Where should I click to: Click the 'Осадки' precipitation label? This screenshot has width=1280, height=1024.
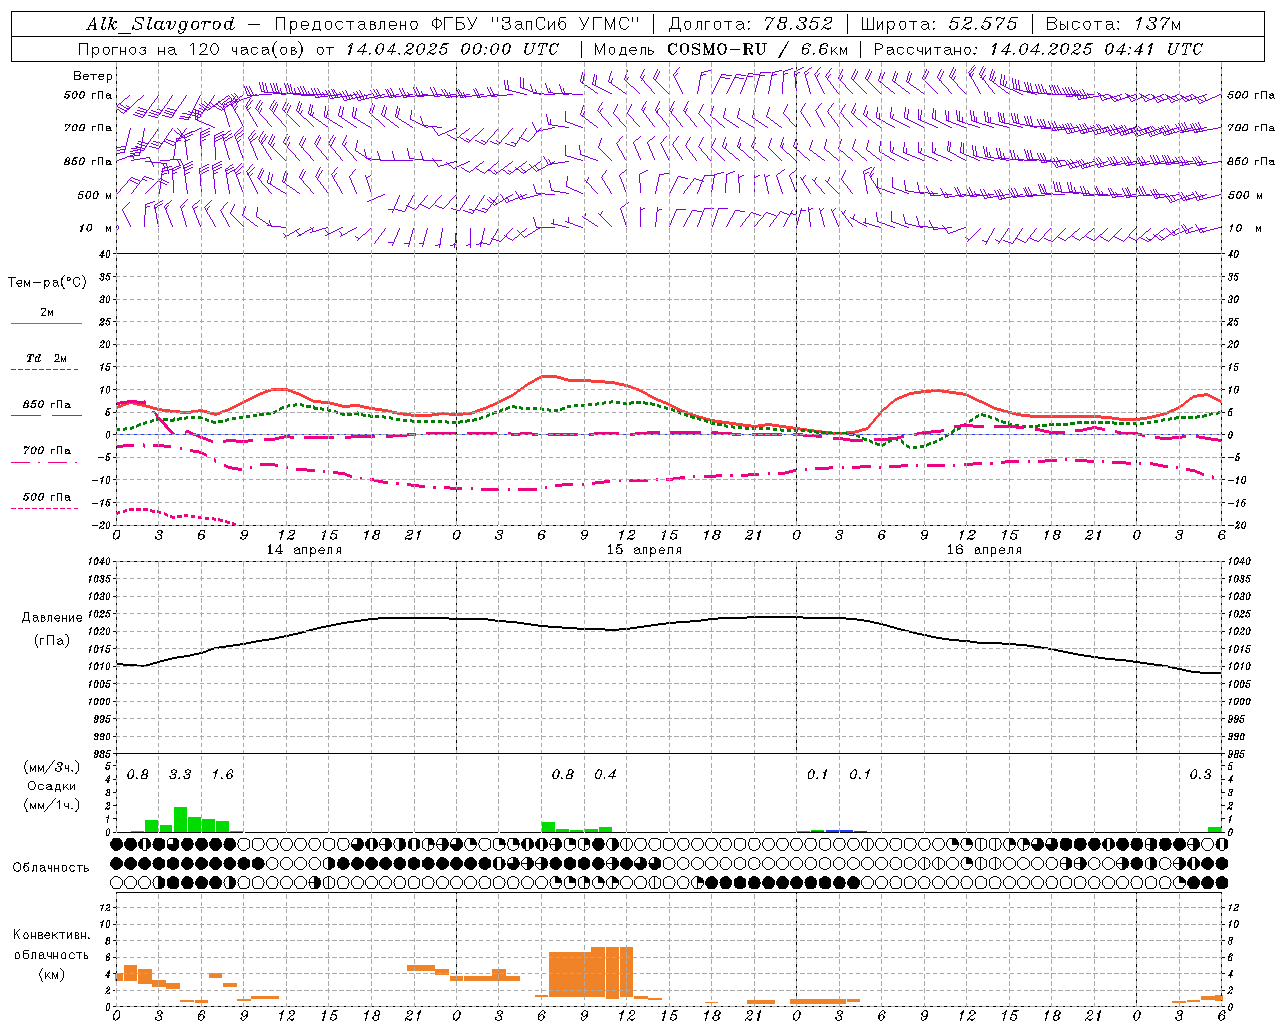(x=52, y=786)
